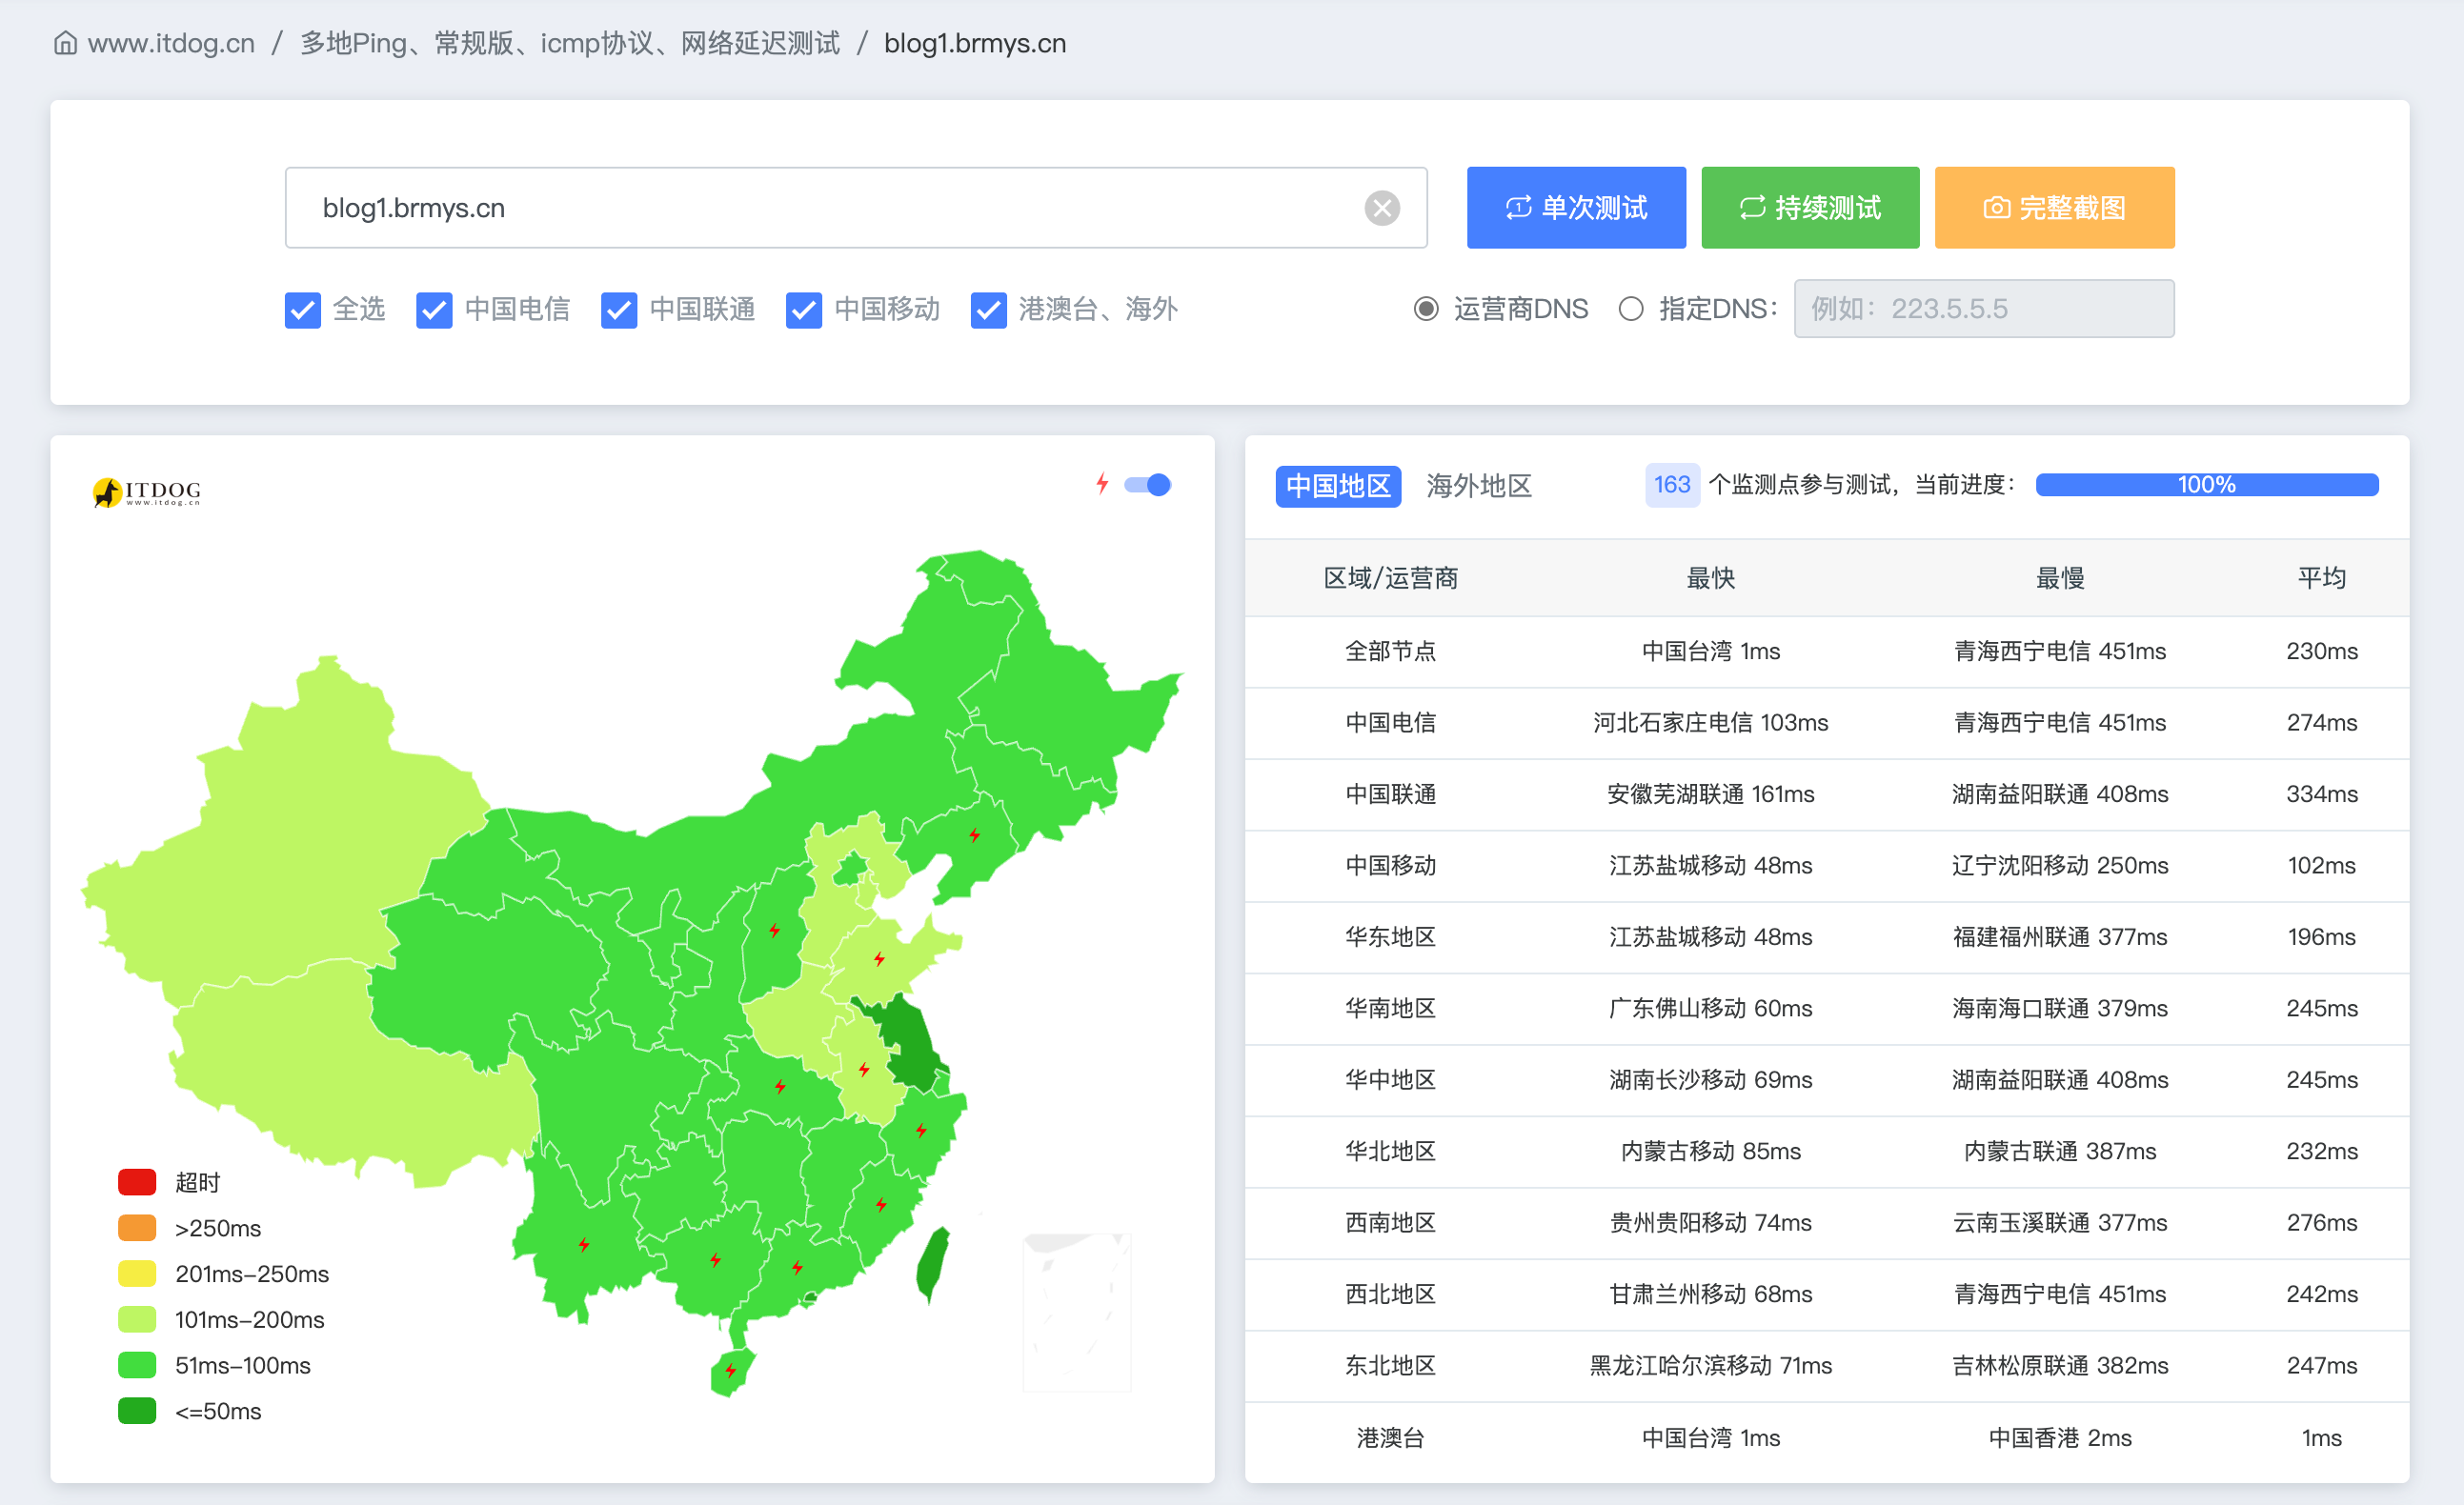Image resolution: width=2464 pixels, height=1505 pixels.
Task: Select the 全部节点 row label
Action: click(x=1390, y=651)
